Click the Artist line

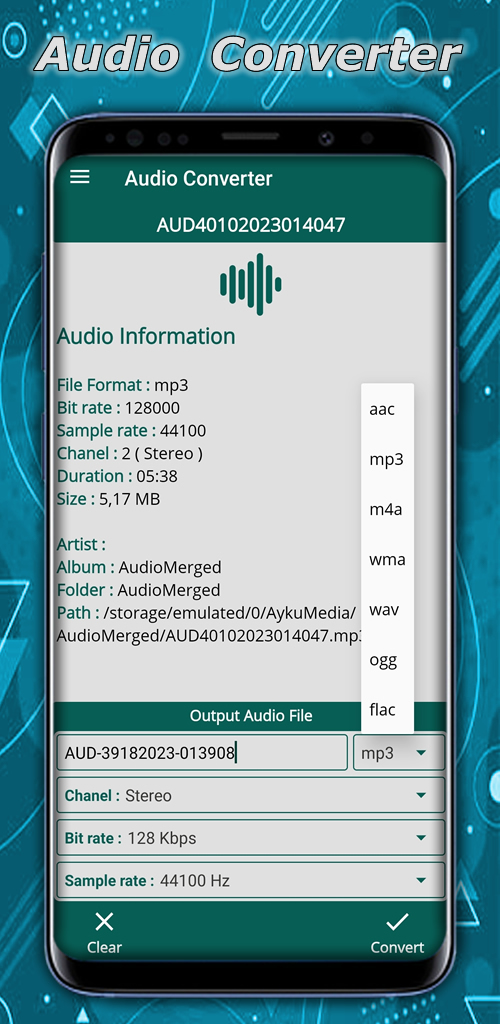(81, 544)
